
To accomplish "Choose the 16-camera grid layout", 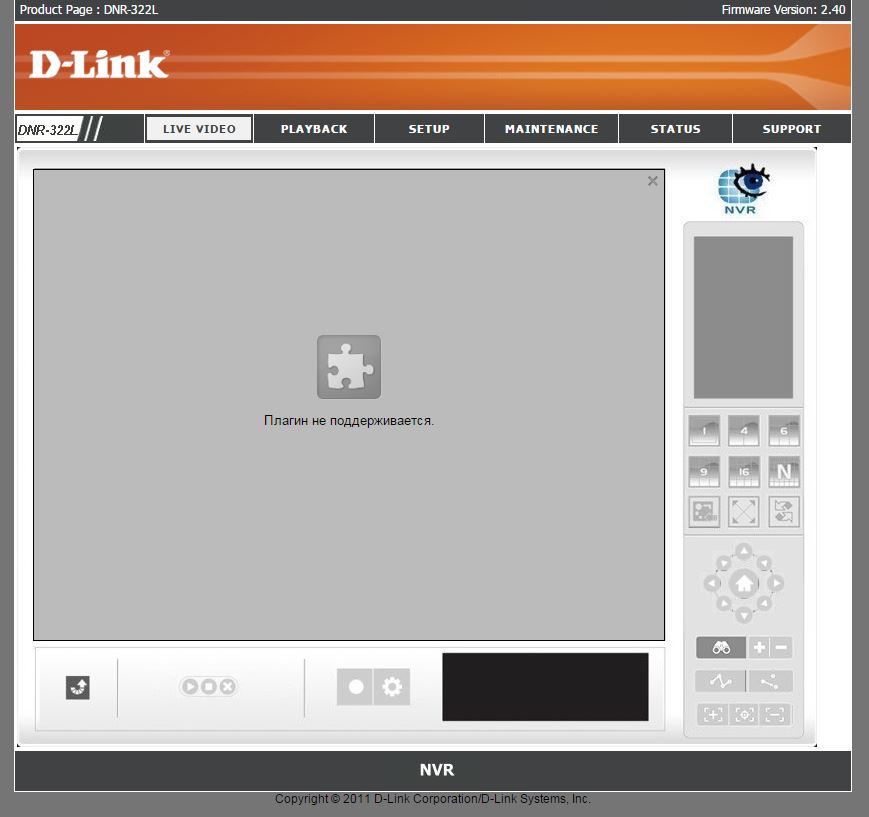I will point(744,472).
